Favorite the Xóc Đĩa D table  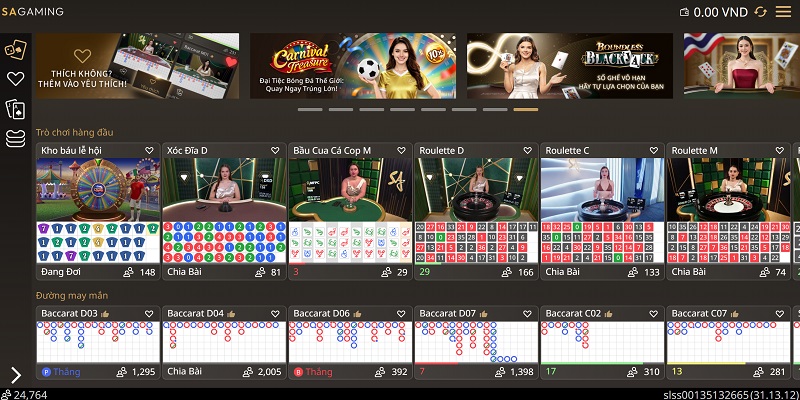point(275,151)
